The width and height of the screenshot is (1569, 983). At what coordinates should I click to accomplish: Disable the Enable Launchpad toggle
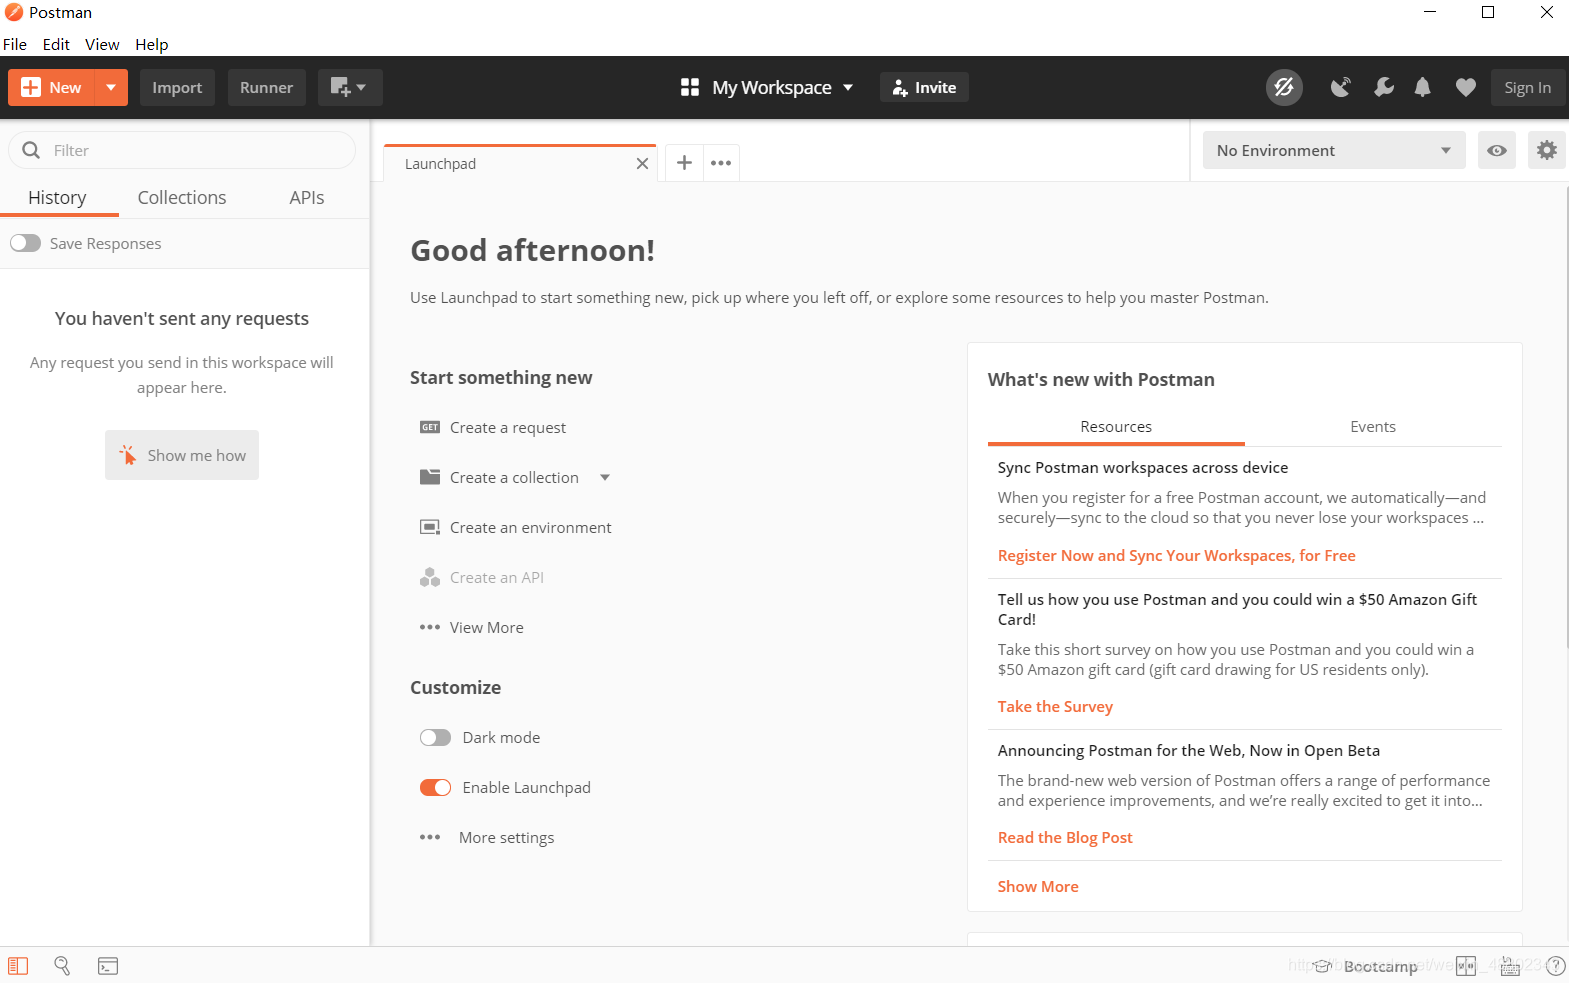[435, 787]
